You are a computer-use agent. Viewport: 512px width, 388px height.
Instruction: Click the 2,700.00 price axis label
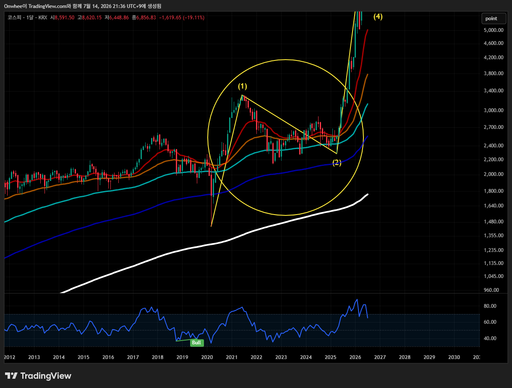(x=494, y=127)
